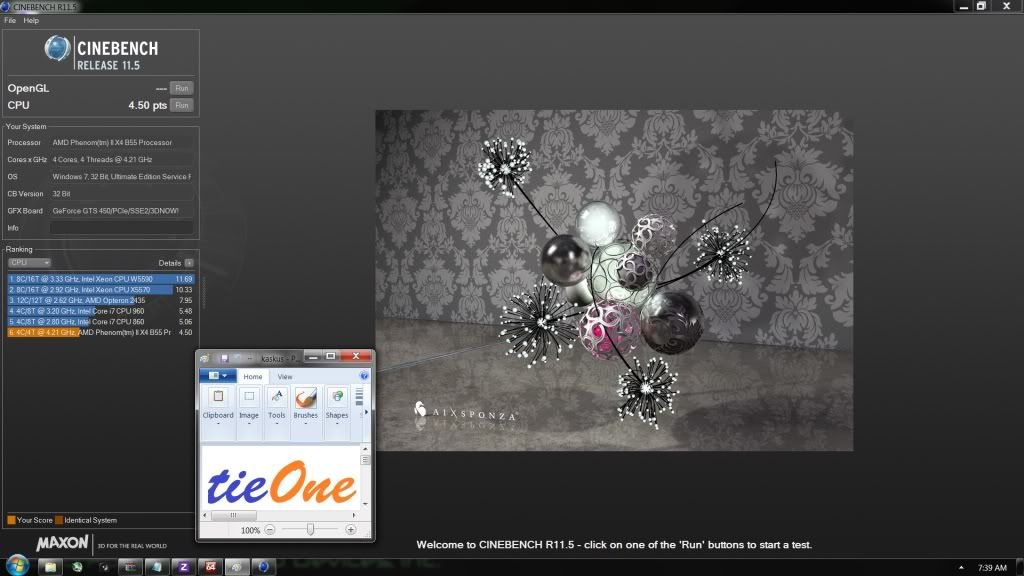Switch to the Paint taskbar button
This screenshot has height=576, width=1024.
pos(237,567)
